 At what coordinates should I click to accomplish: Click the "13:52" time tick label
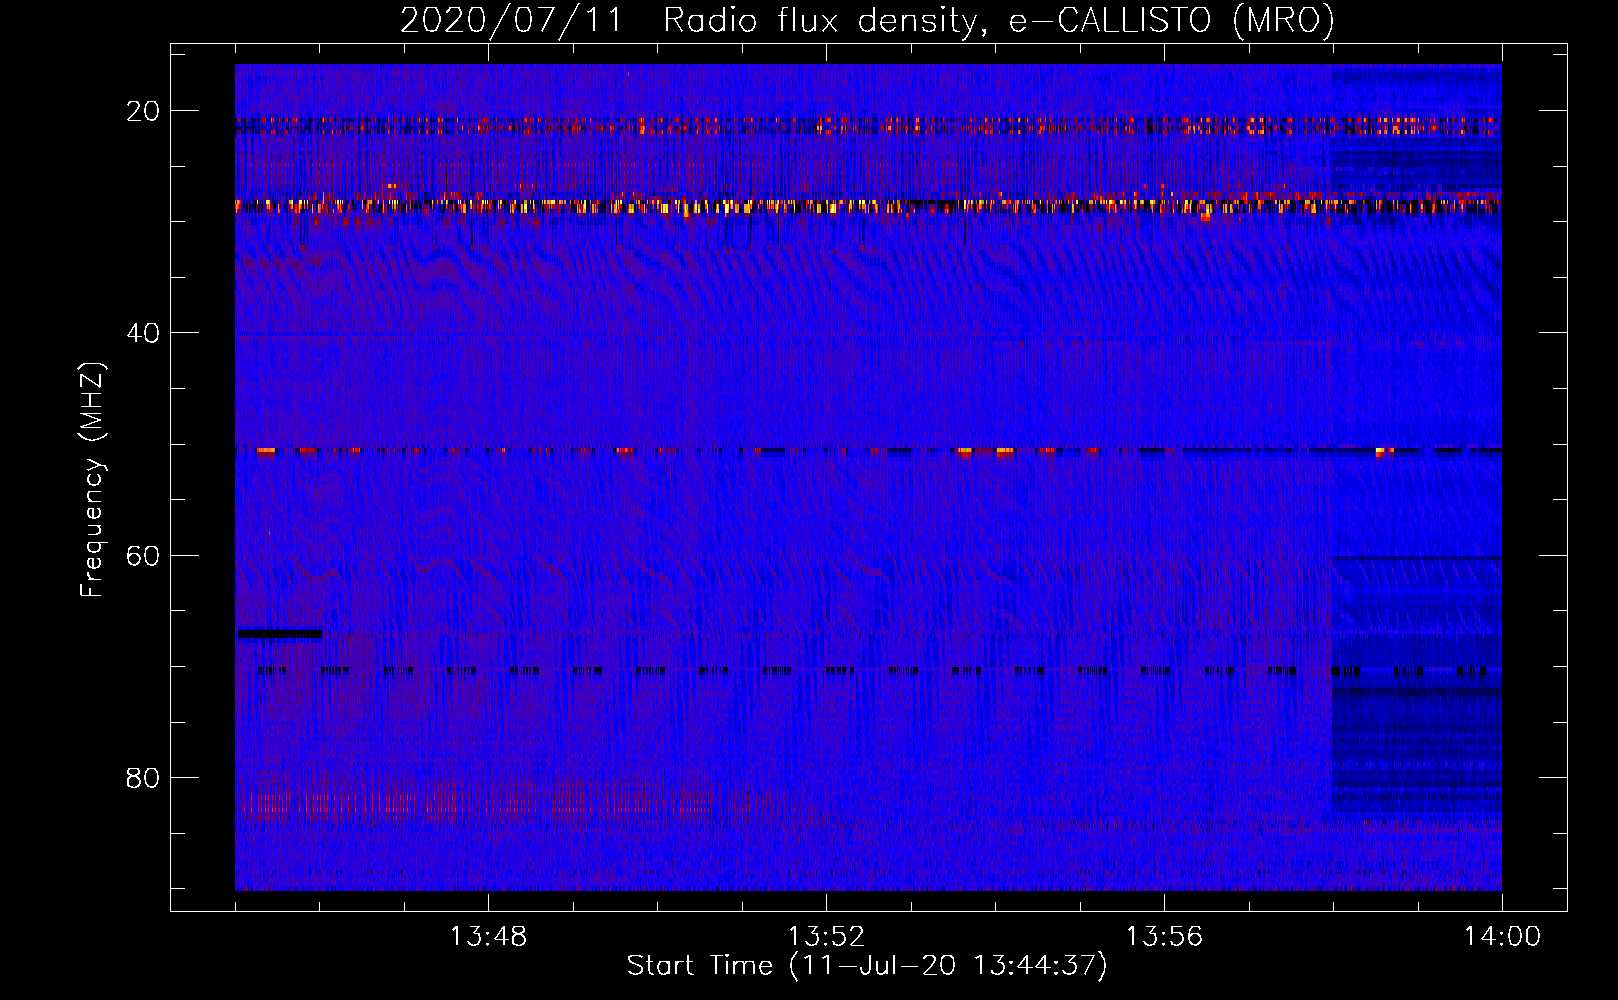[826, 937]
